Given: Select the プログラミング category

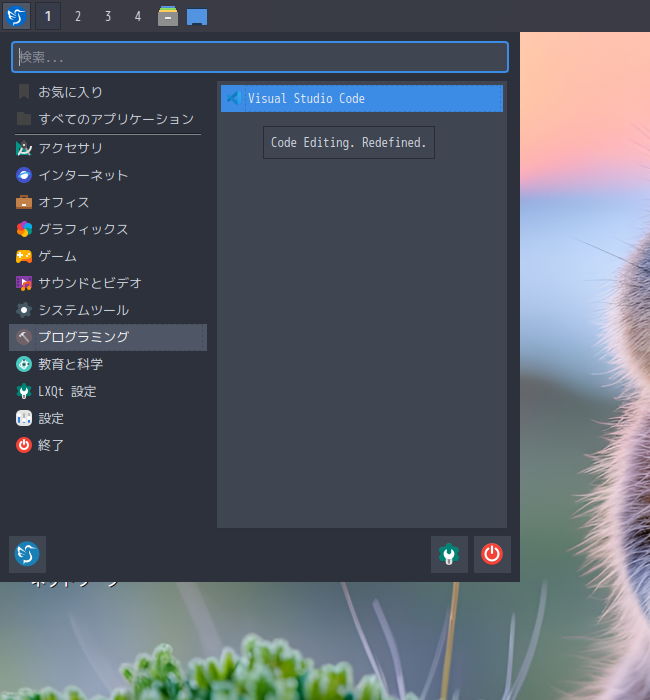Looking at the screenshot, I should pyautogui.click(x=108, y=337).
